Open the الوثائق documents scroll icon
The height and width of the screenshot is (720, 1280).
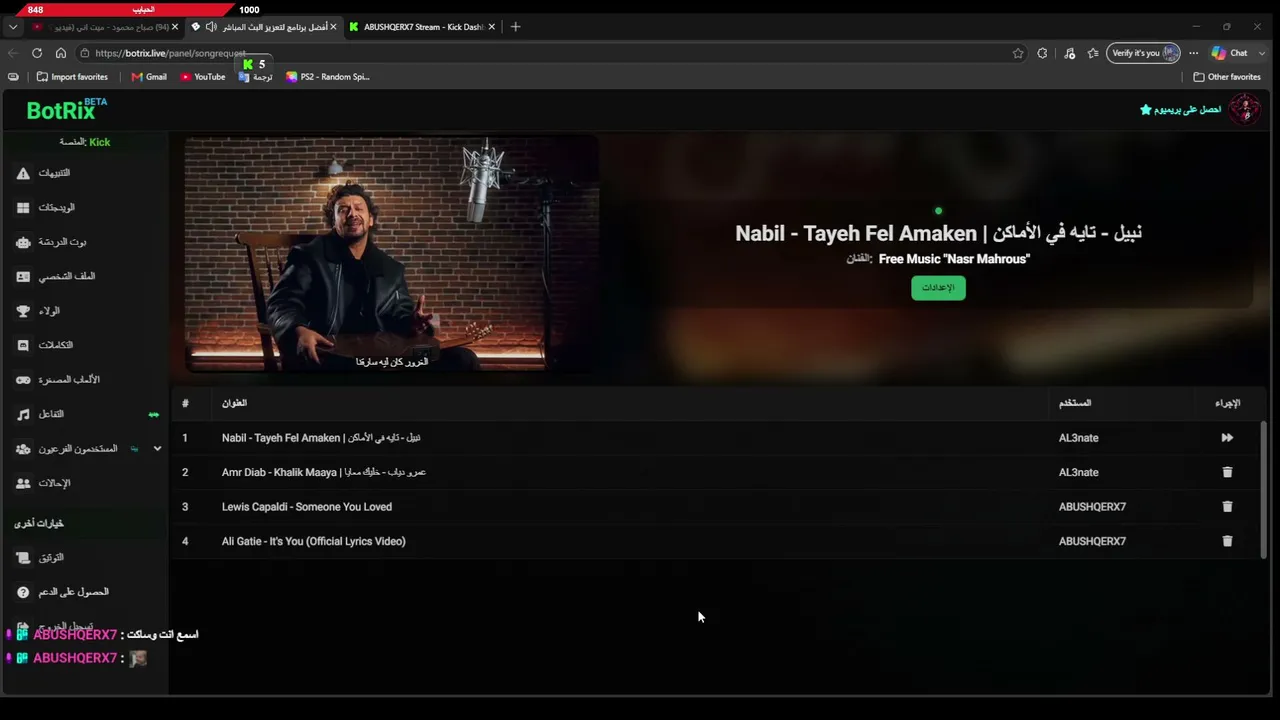[x=23, y=557]
